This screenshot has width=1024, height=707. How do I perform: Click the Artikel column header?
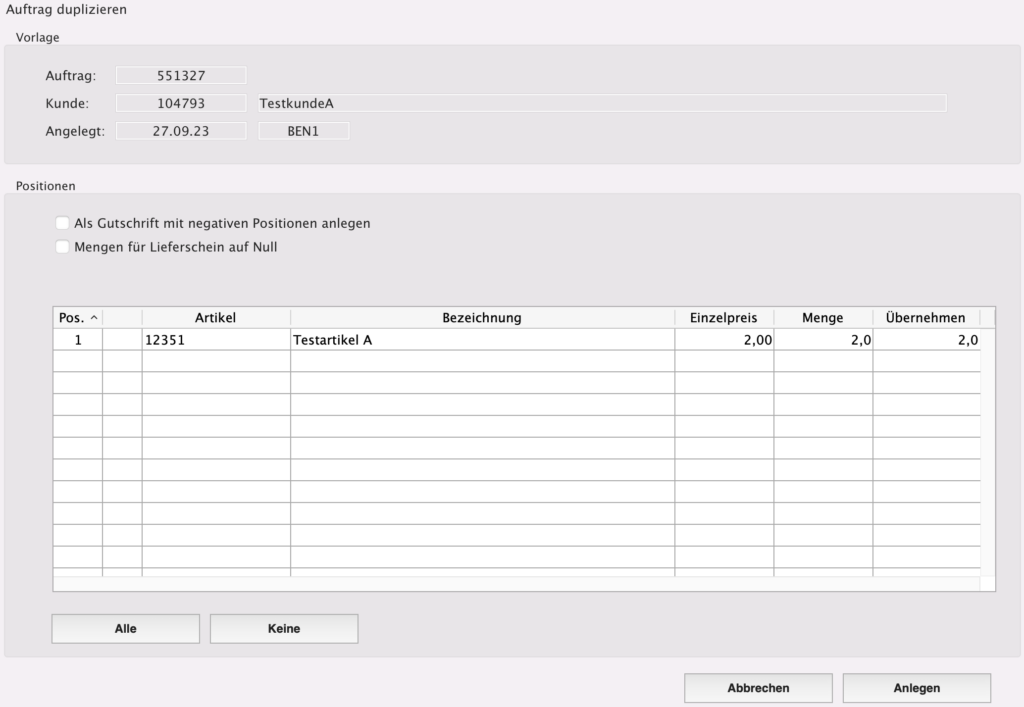coord(216,318)
